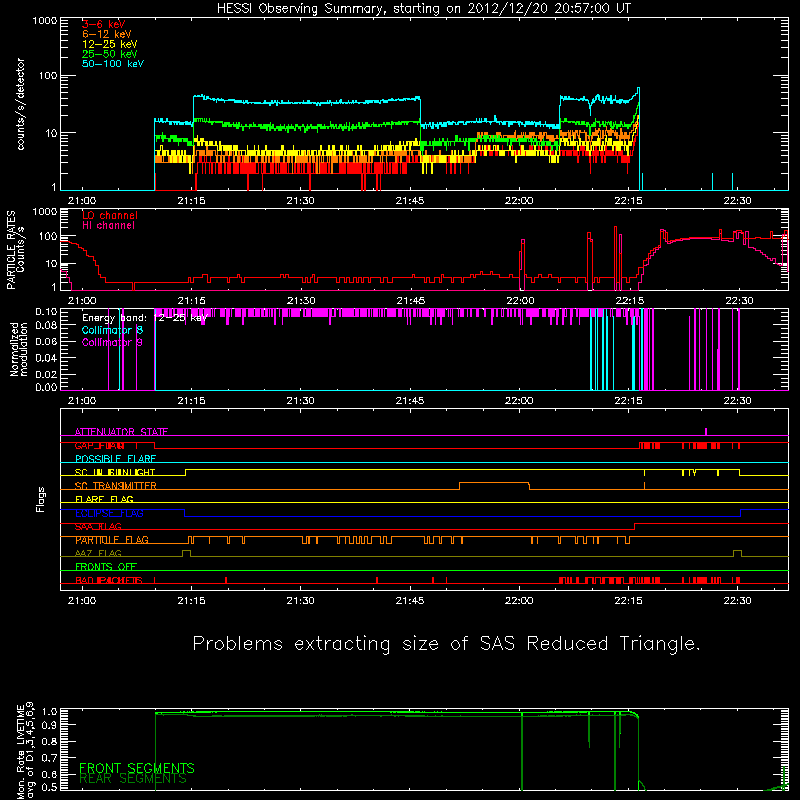Select the blue ECLIPSE_FLAG label
The image size is (800, 800).
(x=109, y=513)
